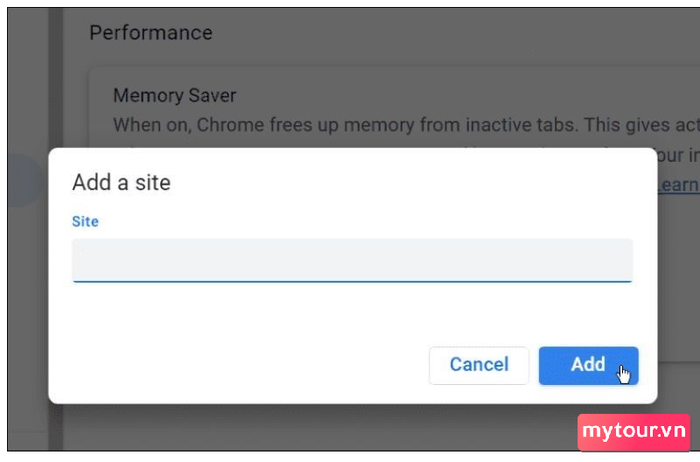Cancel the Add a site dialog

pyautogui.click(x=479, y=366)
